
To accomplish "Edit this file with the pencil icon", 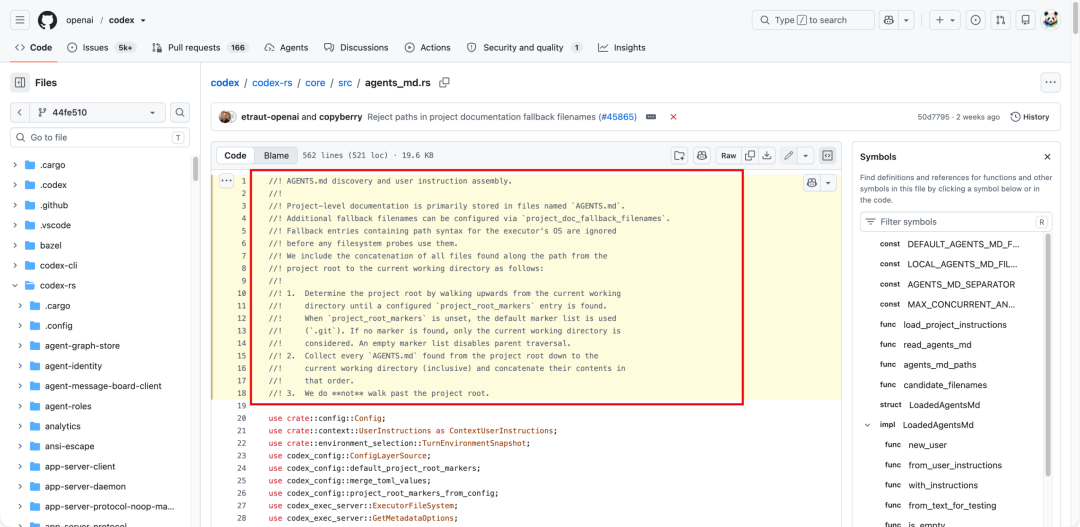I will (789, 156).
